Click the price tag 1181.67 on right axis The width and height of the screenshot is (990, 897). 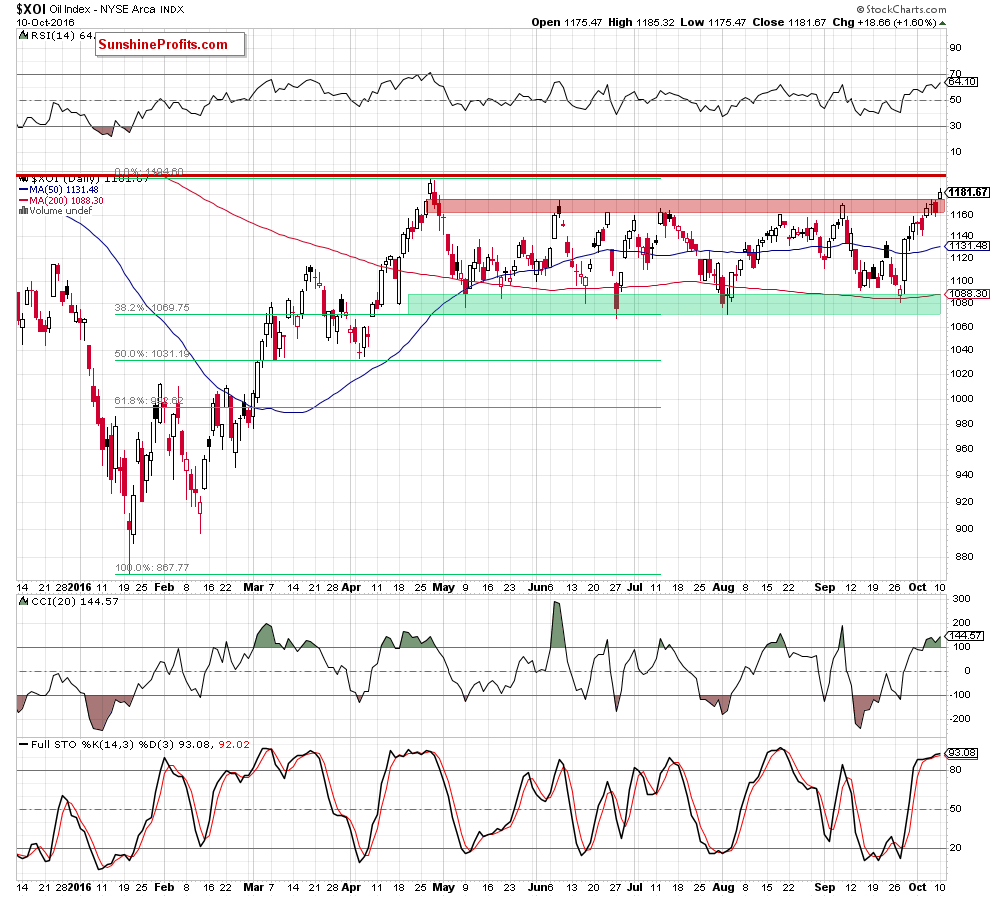(x=967, y=192)
